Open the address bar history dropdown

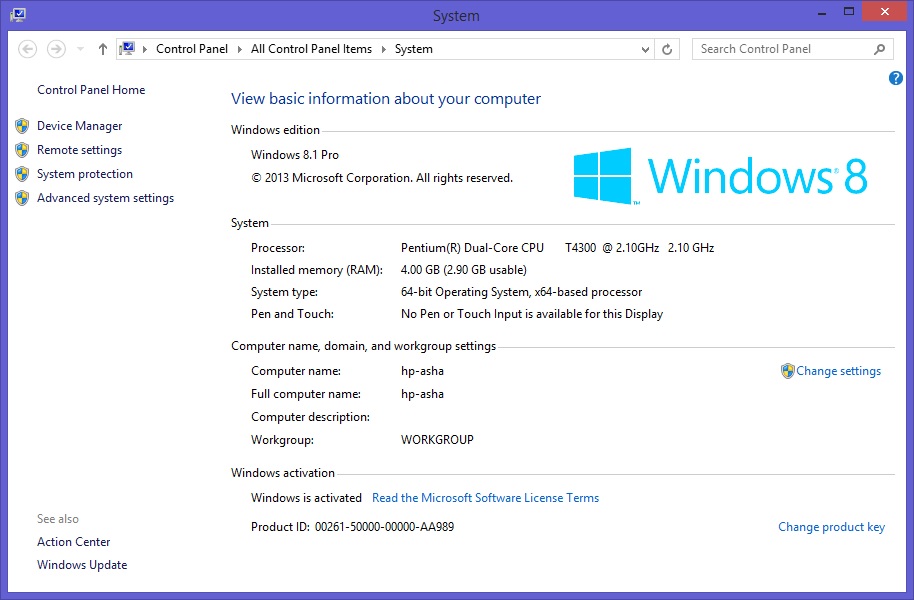(645, 50)
